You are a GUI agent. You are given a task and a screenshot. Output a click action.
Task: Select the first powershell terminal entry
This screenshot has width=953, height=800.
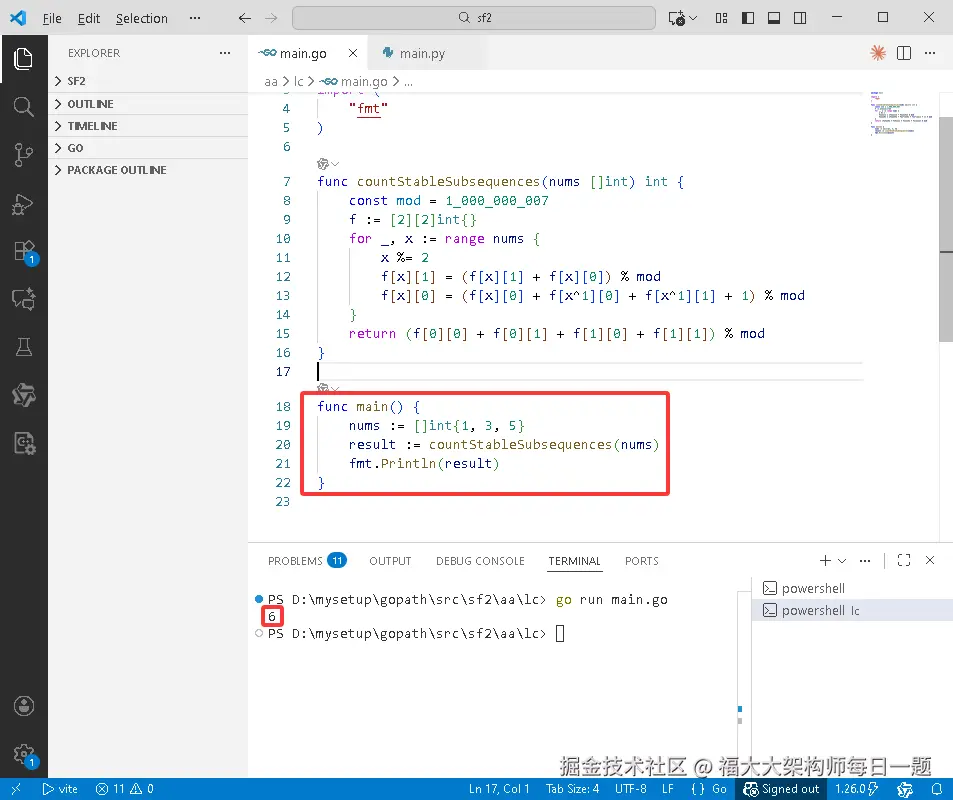852,588
